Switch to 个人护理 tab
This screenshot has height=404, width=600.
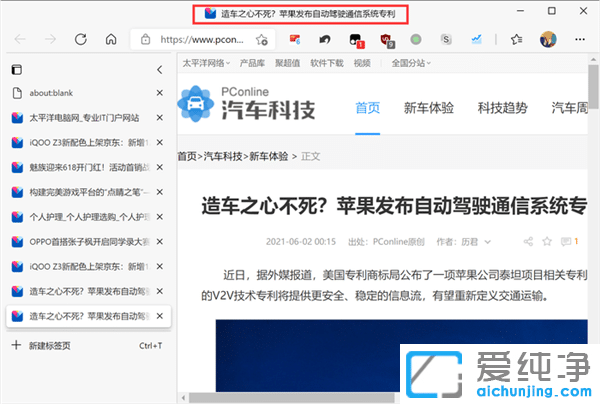88,217
